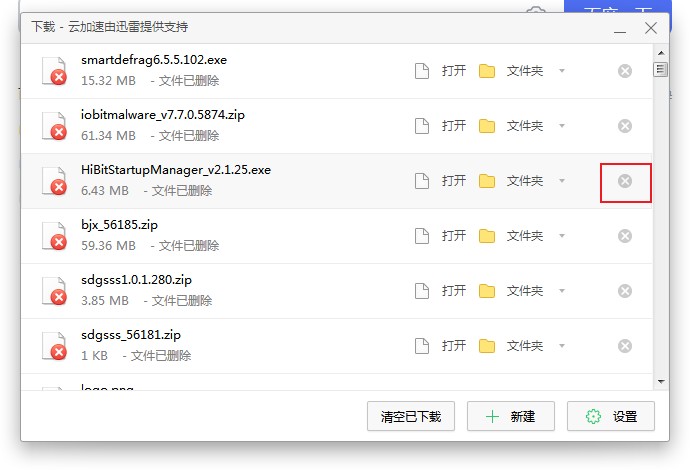This screenshot has width=690, height=470.
Task: Click the 3.85 MB size text
Action: pos(105,301)
